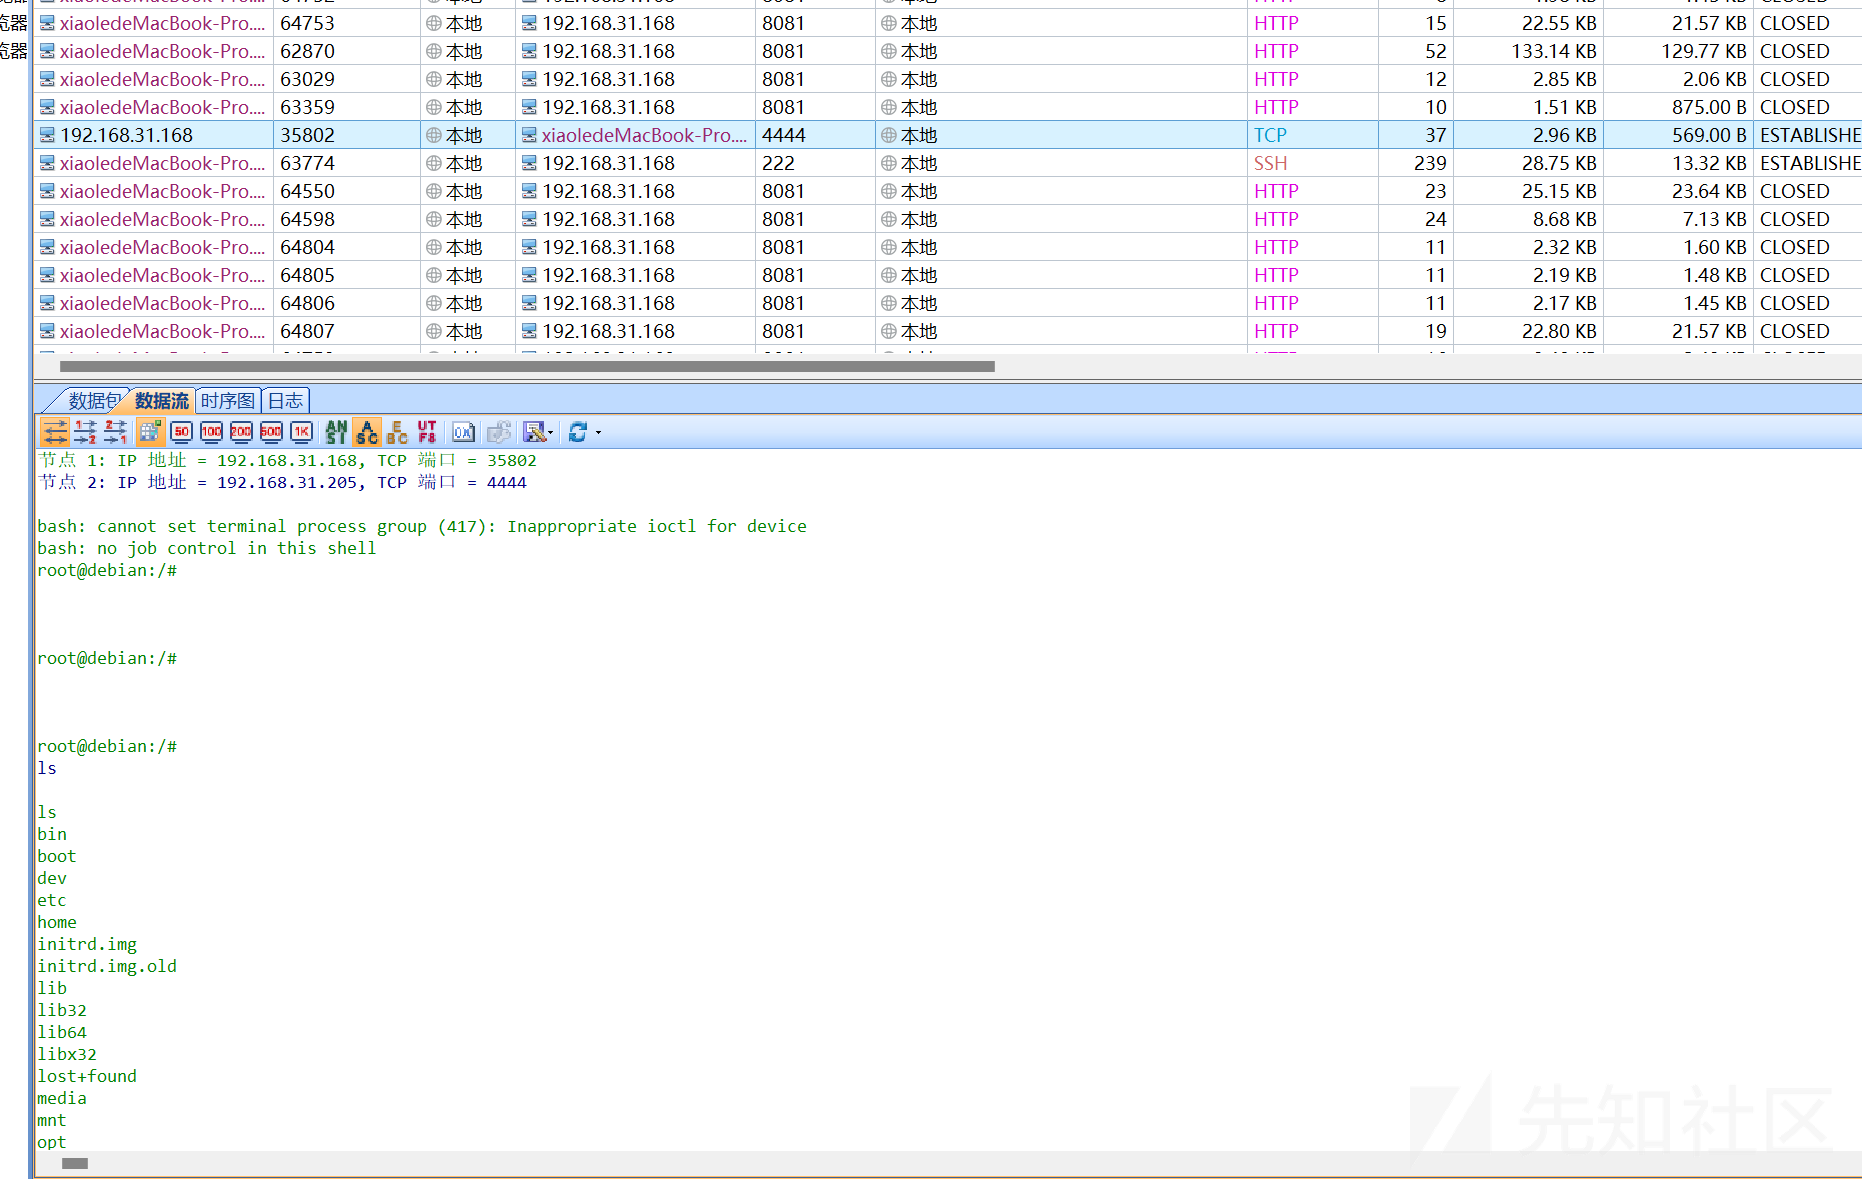This screenshot has height=1179, width=1862.
Task: Switch the stream encoding to EBCDIC
Action: click(x=397, y=432)
